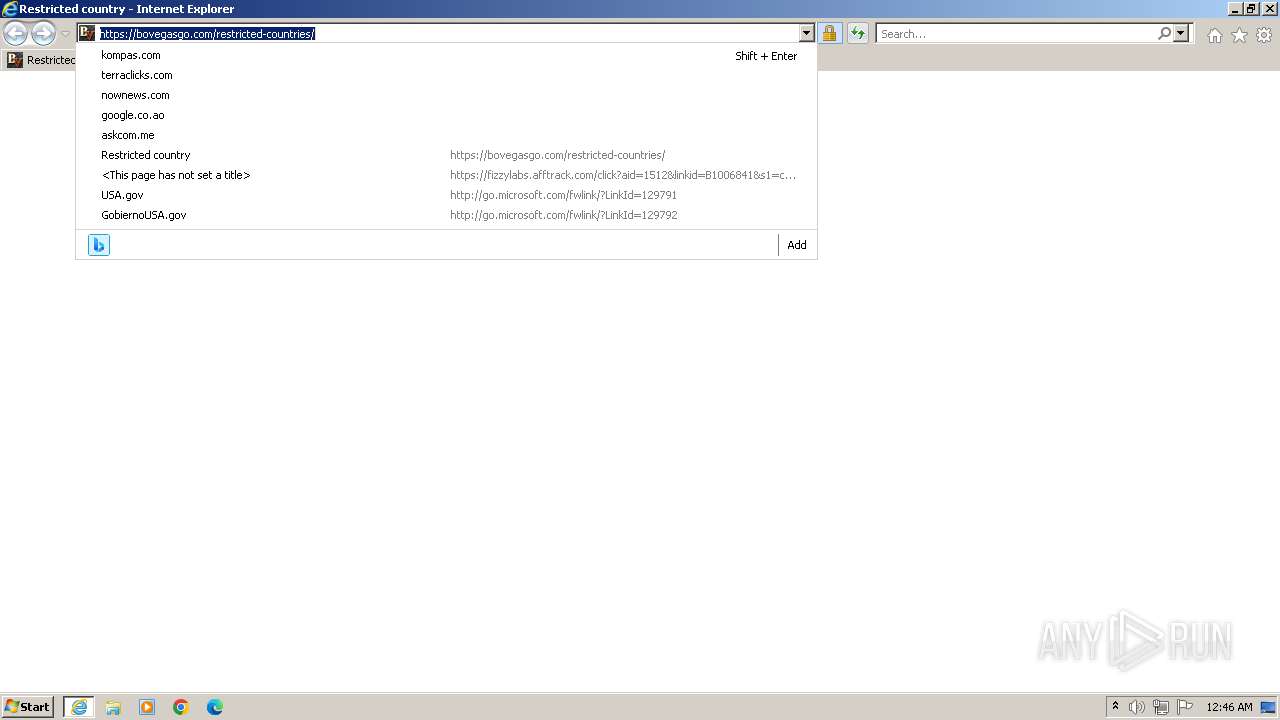Open the search provider dropdown

click(x=1181, y=34)
